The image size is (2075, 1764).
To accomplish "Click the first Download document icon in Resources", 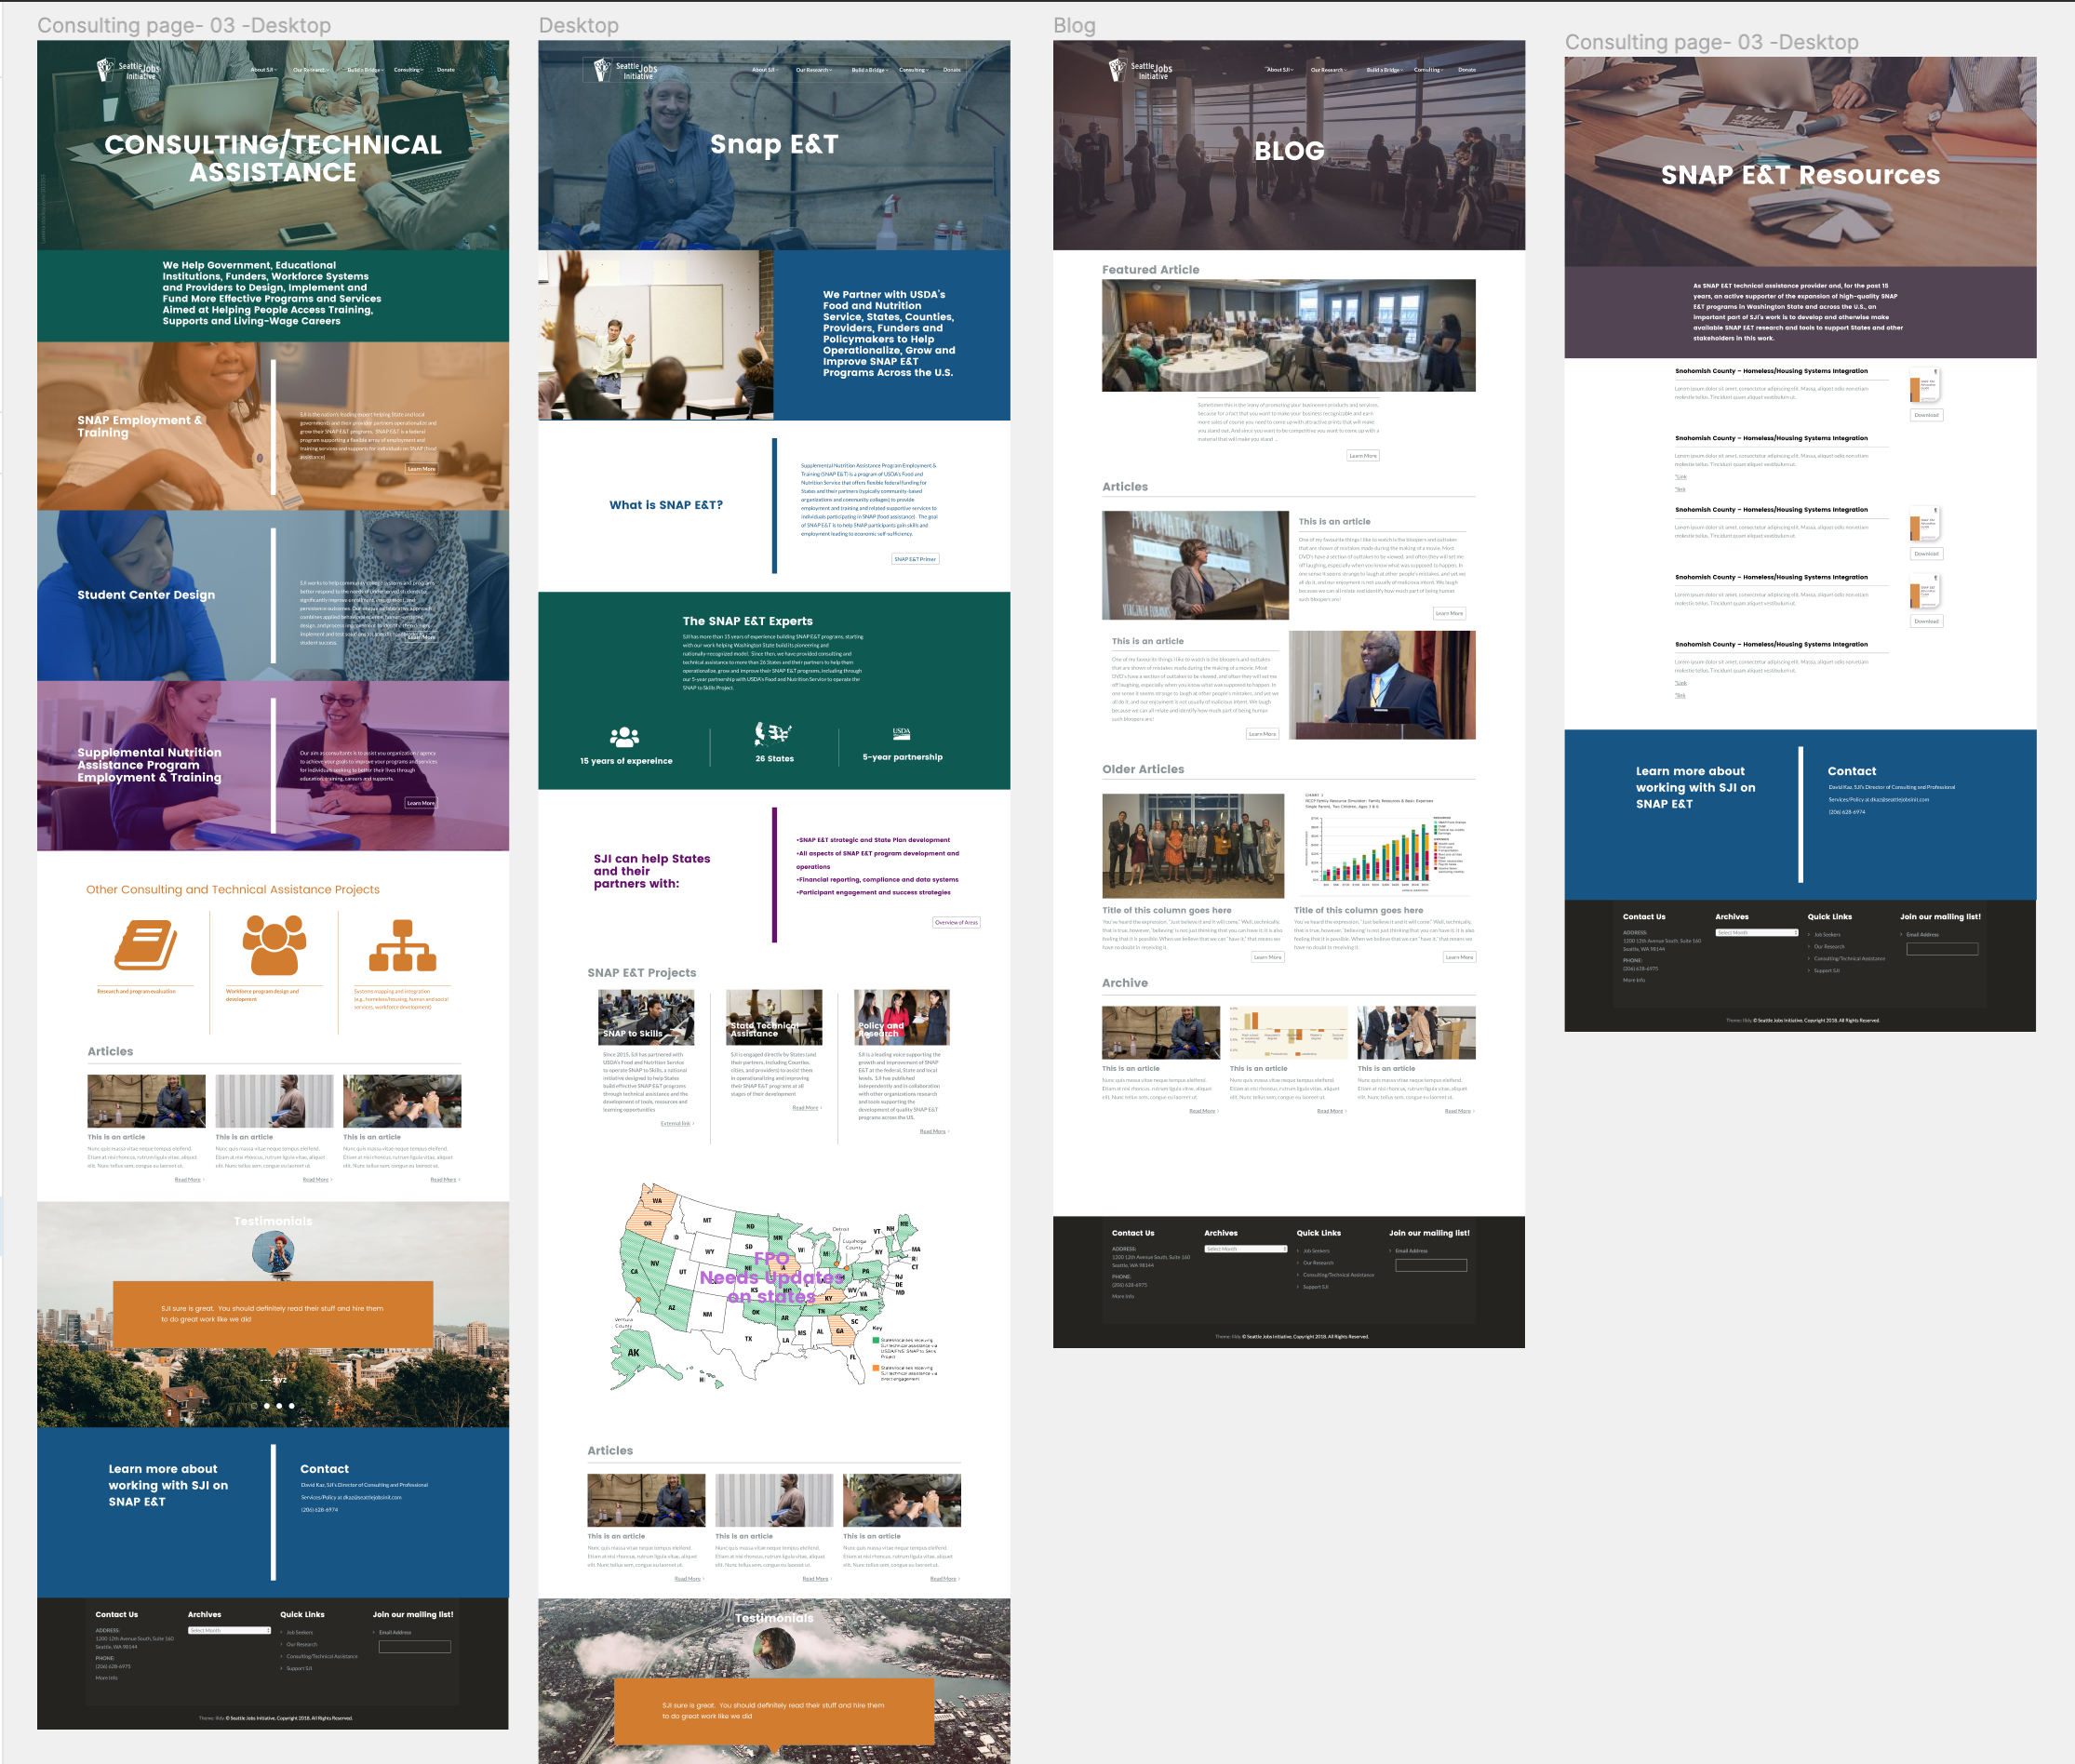I will coord(1925,386).
